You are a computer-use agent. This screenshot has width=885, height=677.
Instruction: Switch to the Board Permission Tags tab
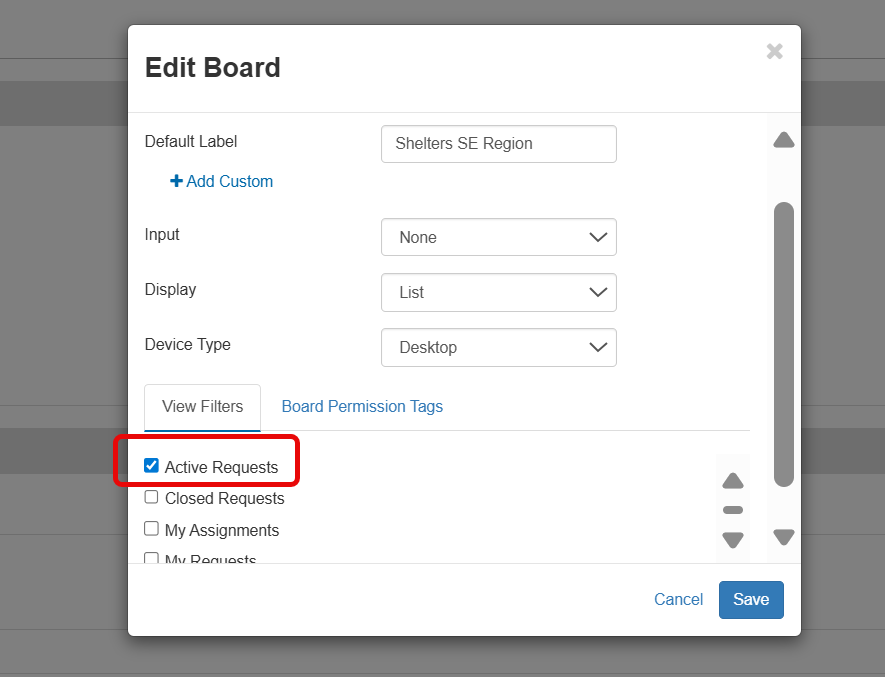click(x=362, y=406)
